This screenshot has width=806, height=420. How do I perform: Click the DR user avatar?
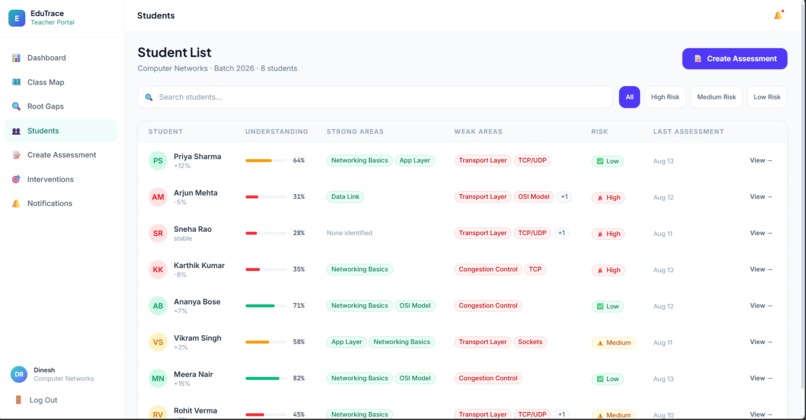19,374
